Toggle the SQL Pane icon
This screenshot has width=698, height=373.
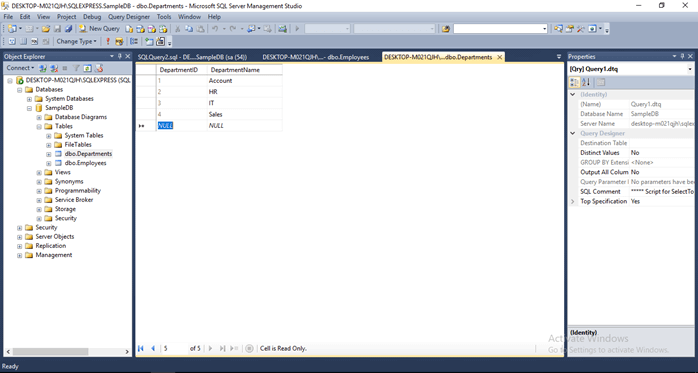pyautogui.click(x=34, y=41)
